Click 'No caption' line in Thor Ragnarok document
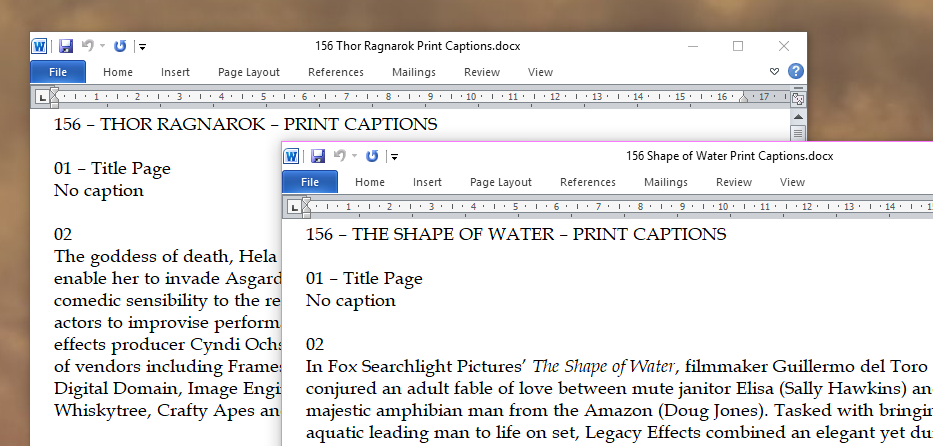Screen dimensions: 933x446 pyautogui.click(x=99, y=191)
